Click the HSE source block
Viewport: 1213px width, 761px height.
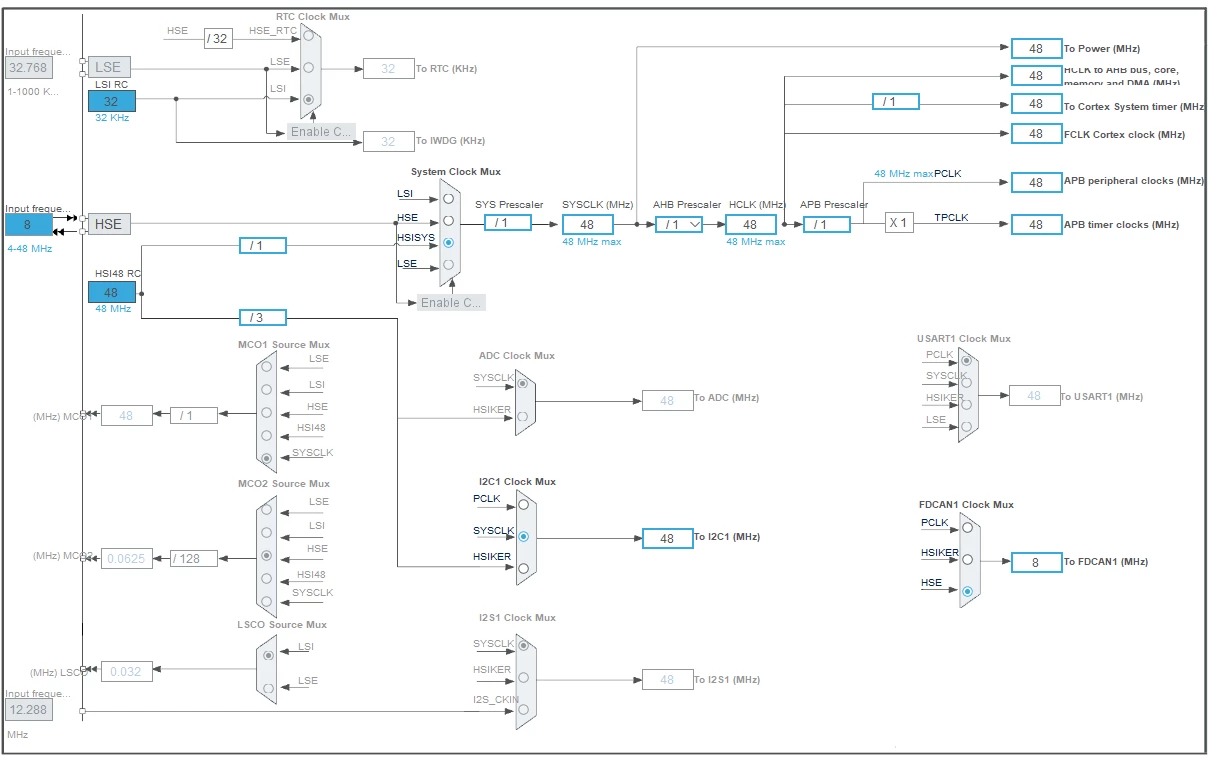tap(109, 224)
